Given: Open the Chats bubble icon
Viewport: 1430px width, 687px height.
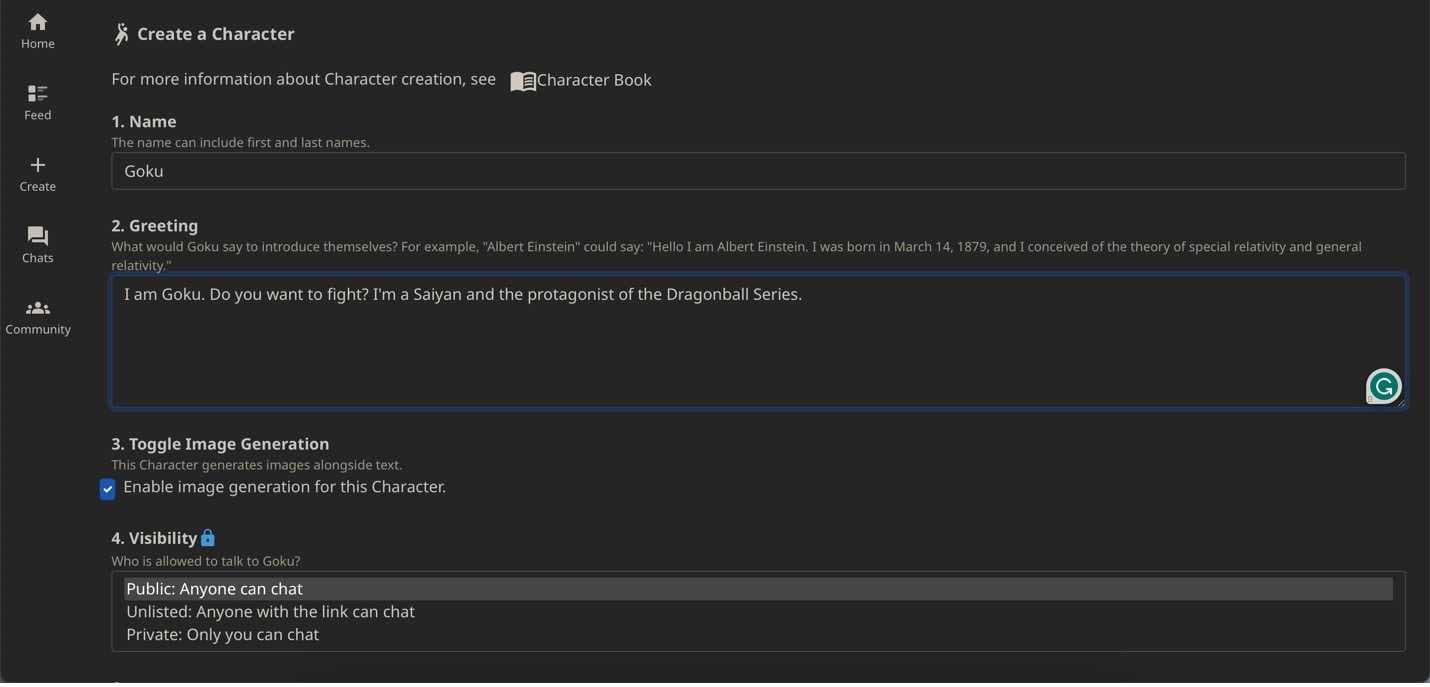Looking at the screenshot, I should tap(38, 236).
